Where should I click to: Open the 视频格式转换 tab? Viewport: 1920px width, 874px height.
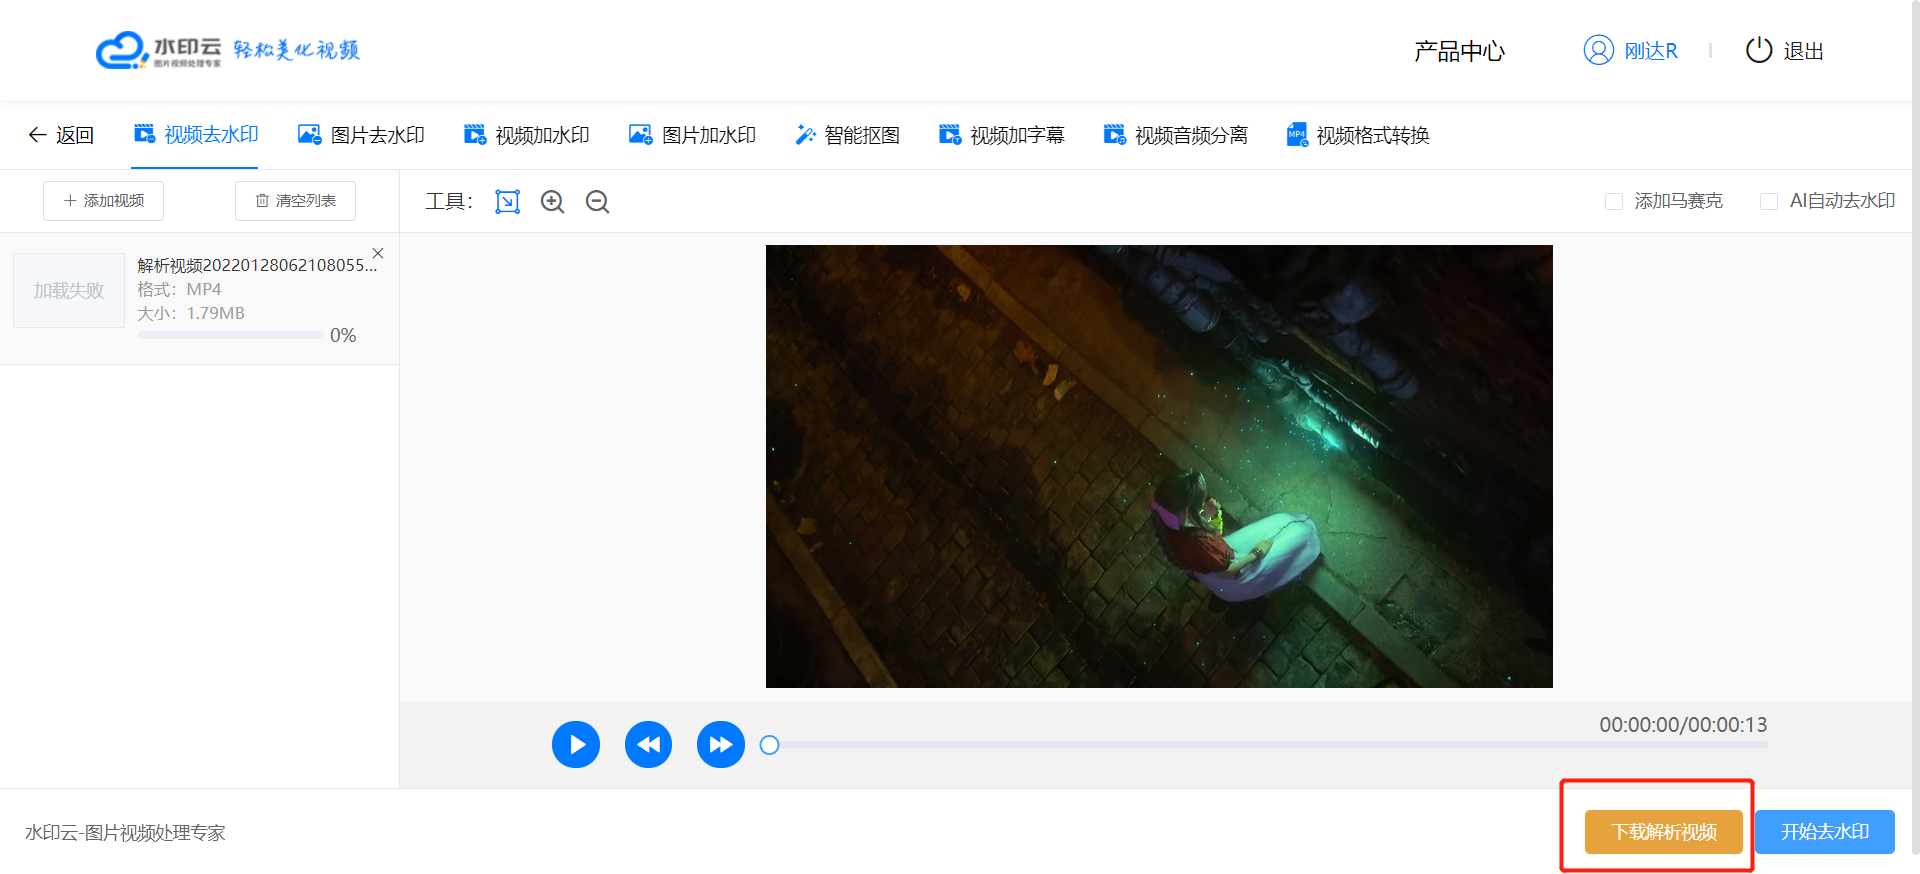(x=1357, y=135)
